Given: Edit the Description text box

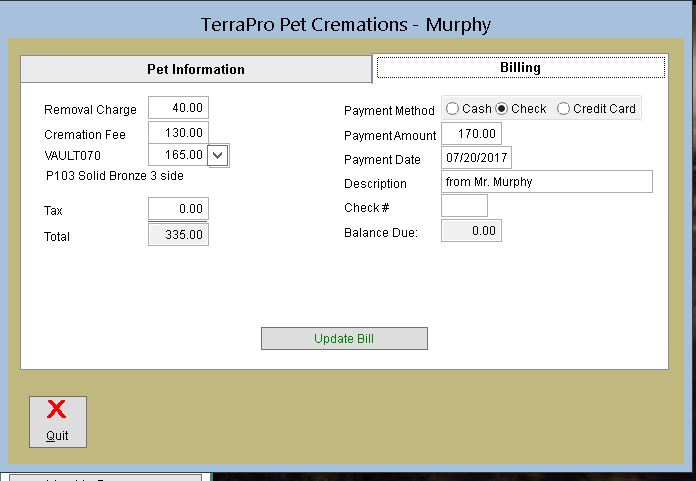Looking at the screenshot, I should coord(547,181).
